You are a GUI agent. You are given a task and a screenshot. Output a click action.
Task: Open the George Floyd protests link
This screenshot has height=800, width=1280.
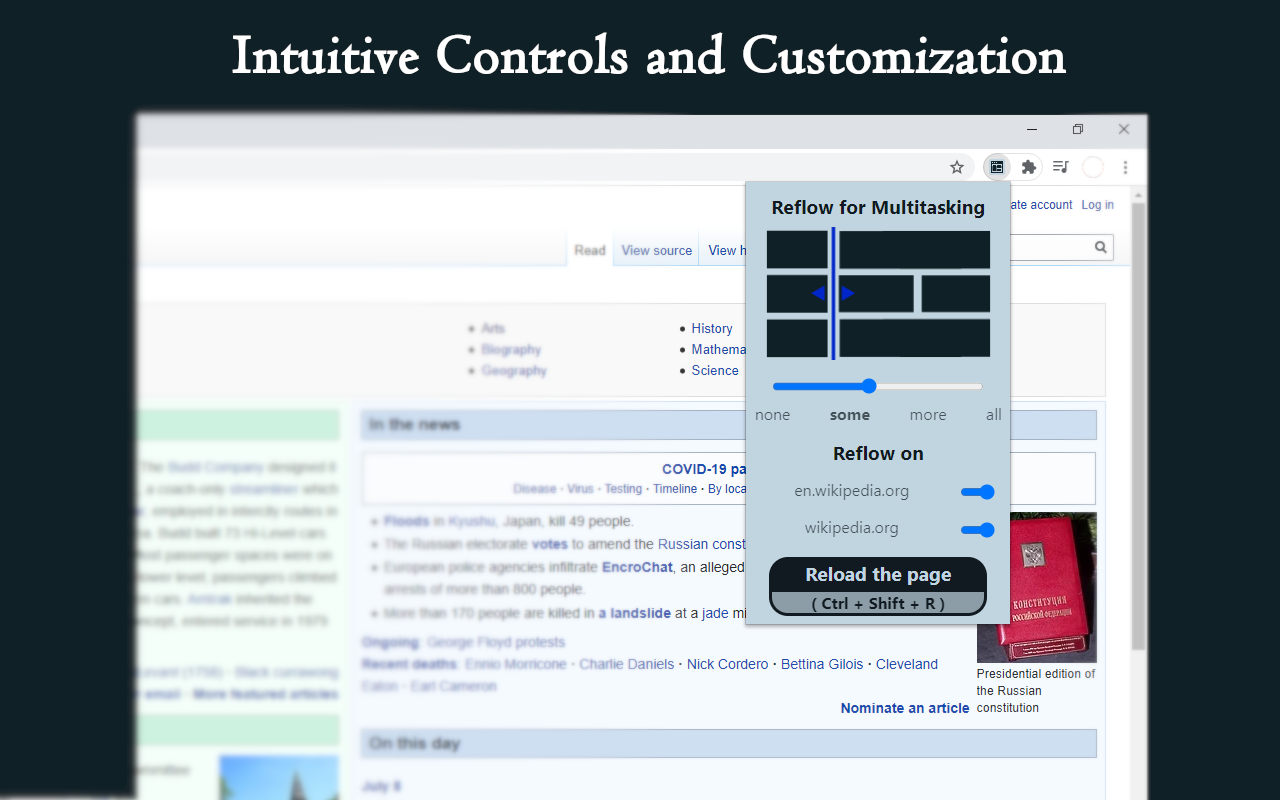click(496, 642)
